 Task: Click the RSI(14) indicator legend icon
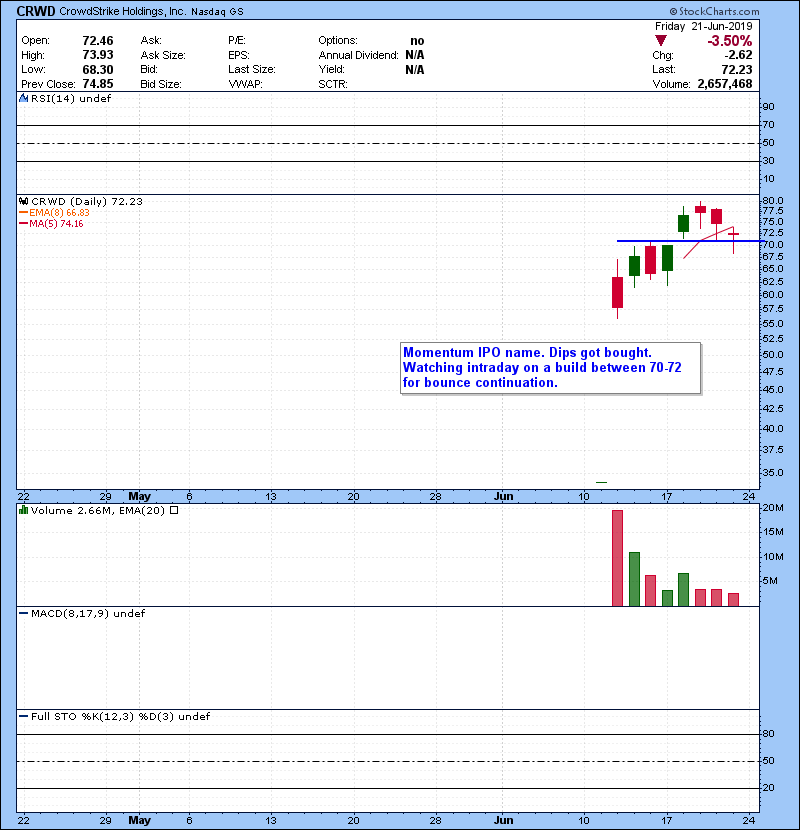[x=23, y=99]
